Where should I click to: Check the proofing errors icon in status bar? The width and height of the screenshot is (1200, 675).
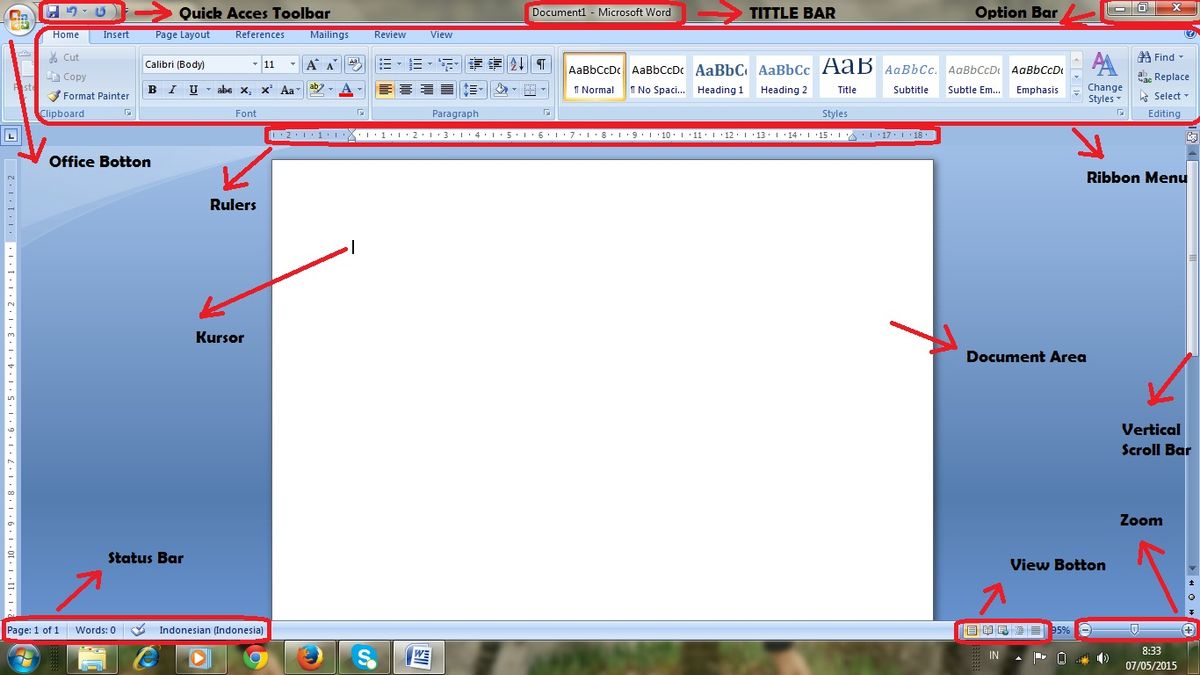138,630
